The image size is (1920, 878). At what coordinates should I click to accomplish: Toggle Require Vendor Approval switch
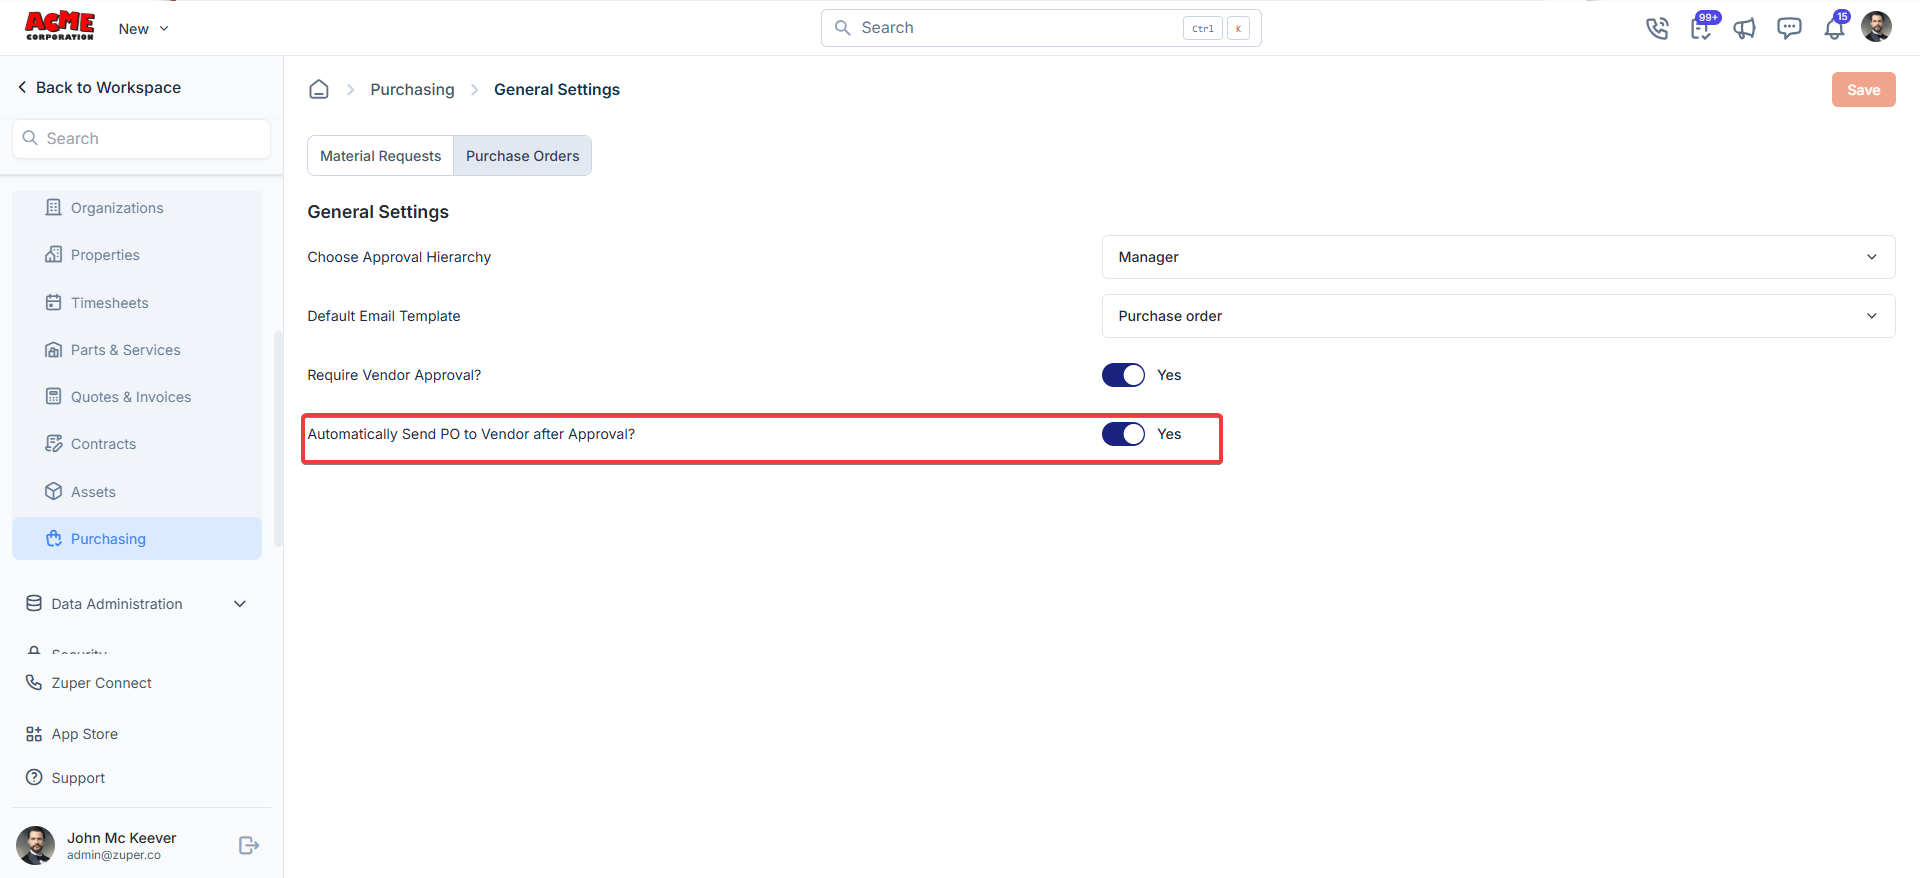(x=1123, y=375)
